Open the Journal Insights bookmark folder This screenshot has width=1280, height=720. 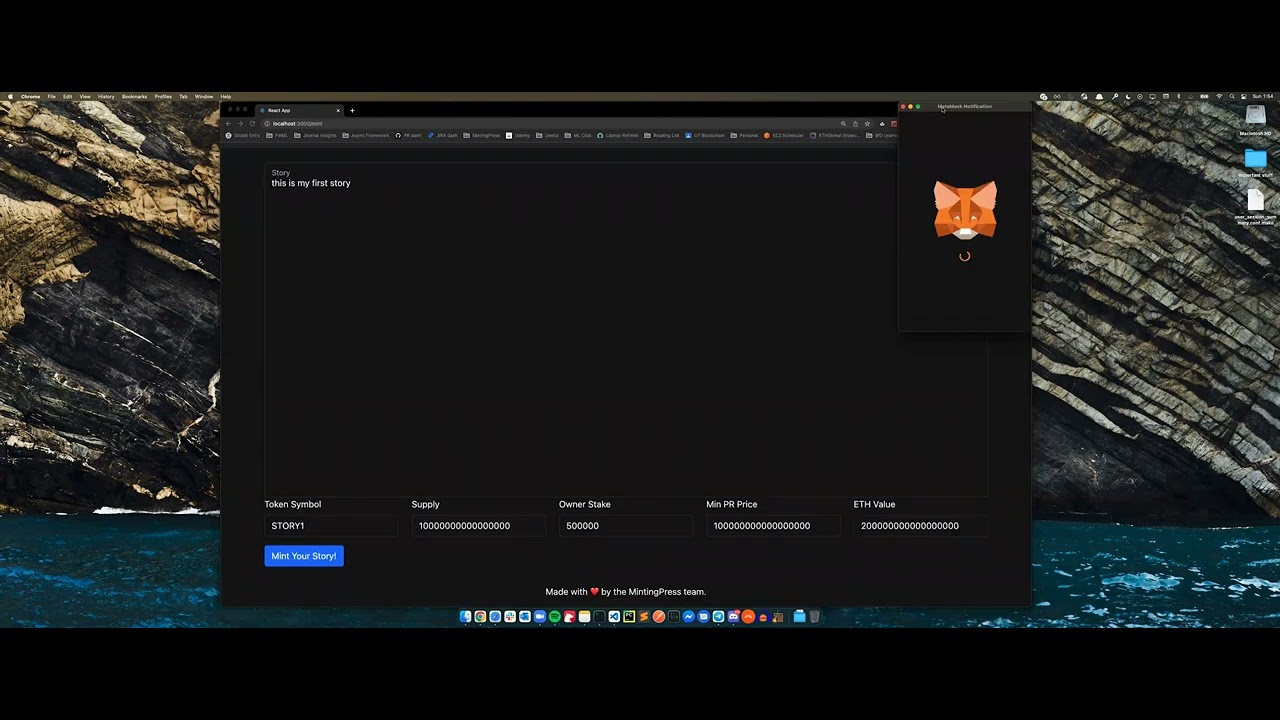316,135
